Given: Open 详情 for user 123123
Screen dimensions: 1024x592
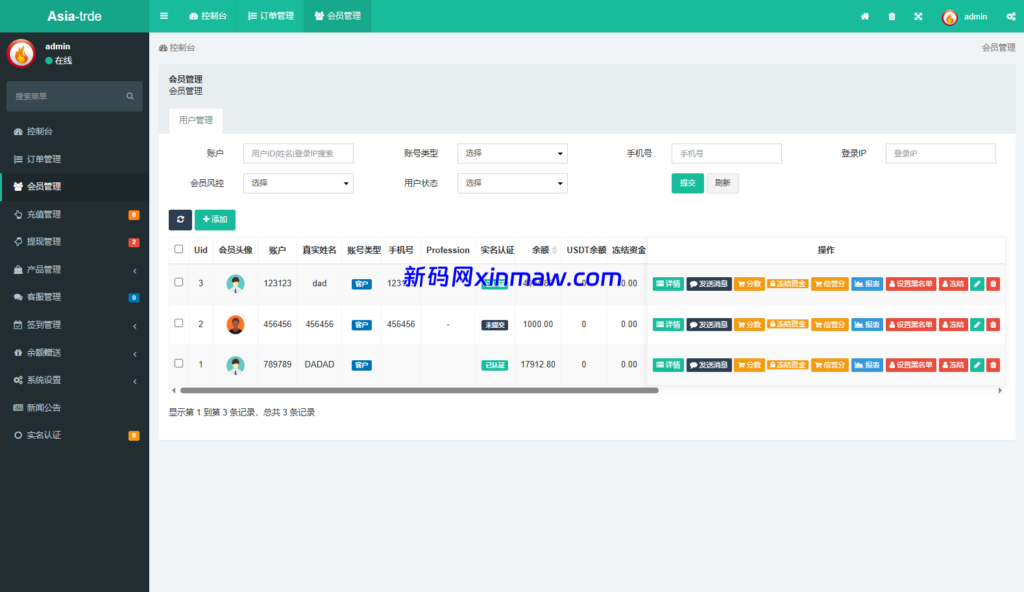Looking at the screenshot, I should click(x=668, y=284).
